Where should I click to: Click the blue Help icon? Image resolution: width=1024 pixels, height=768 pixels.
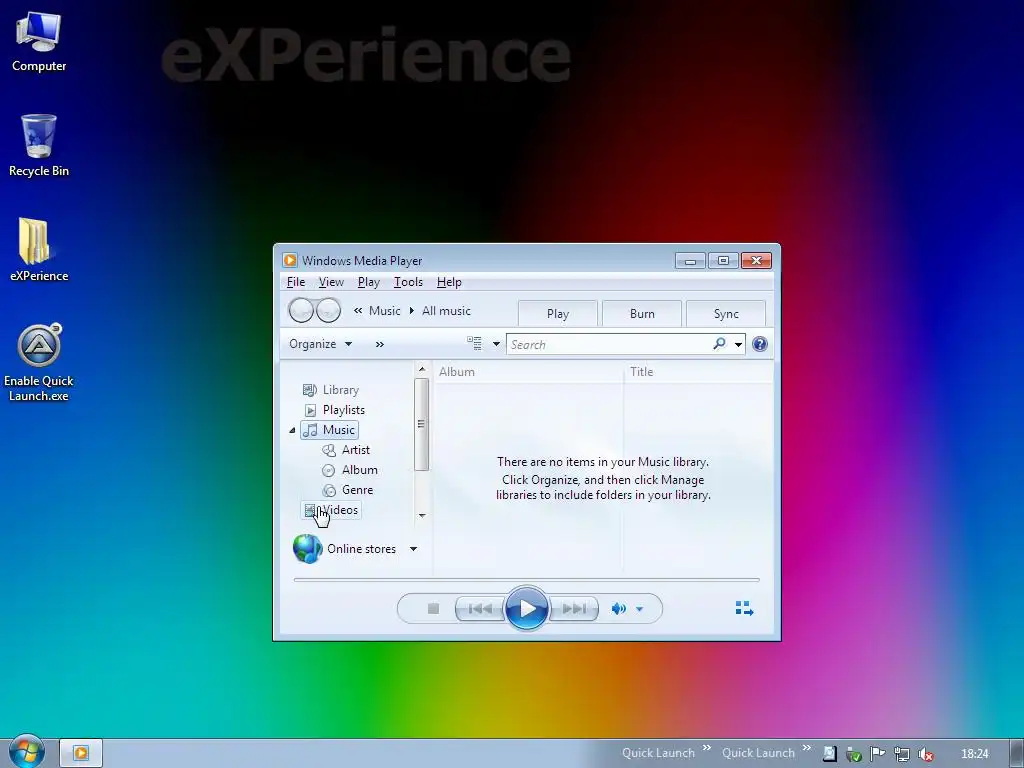coord(760,344)
